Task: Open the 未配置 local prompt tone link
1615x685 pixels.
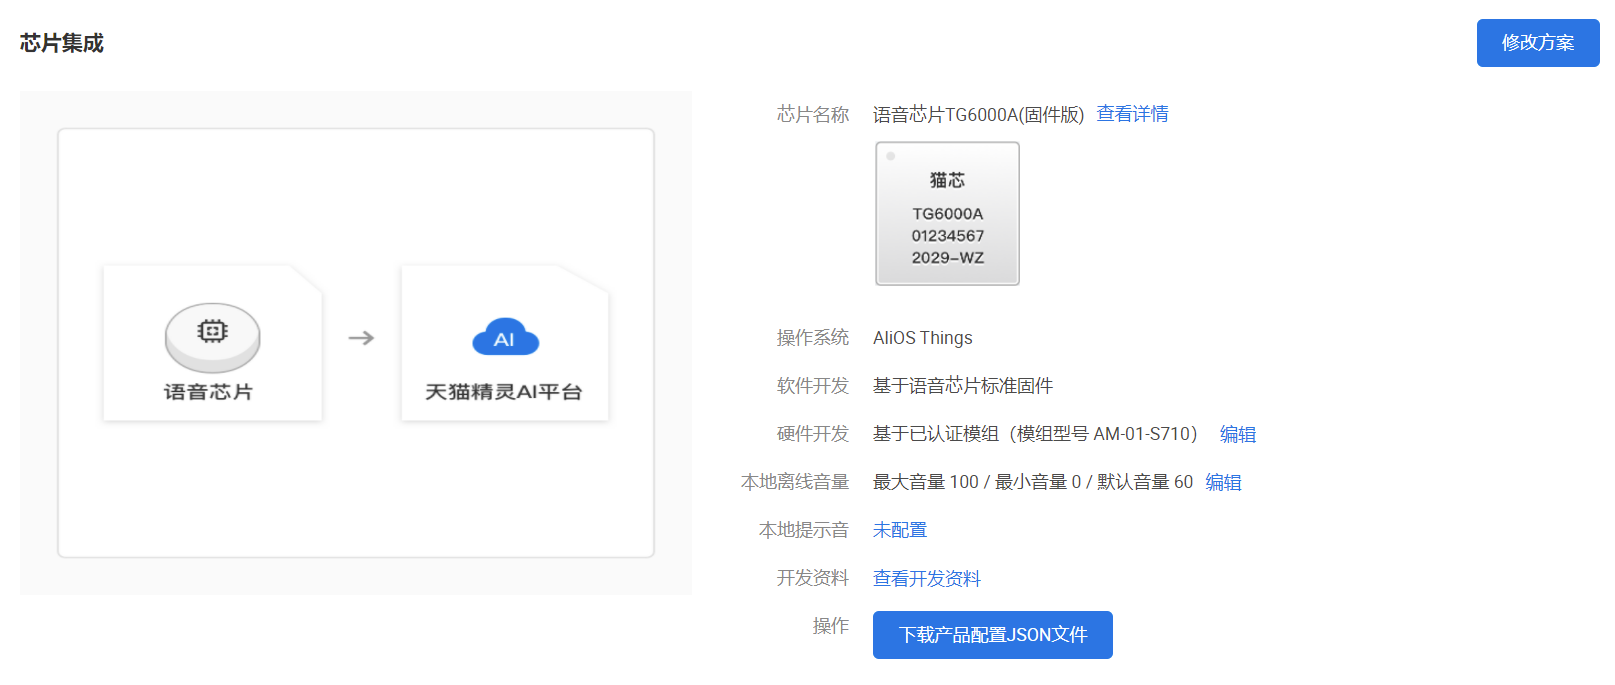Action: coord(900,530)
